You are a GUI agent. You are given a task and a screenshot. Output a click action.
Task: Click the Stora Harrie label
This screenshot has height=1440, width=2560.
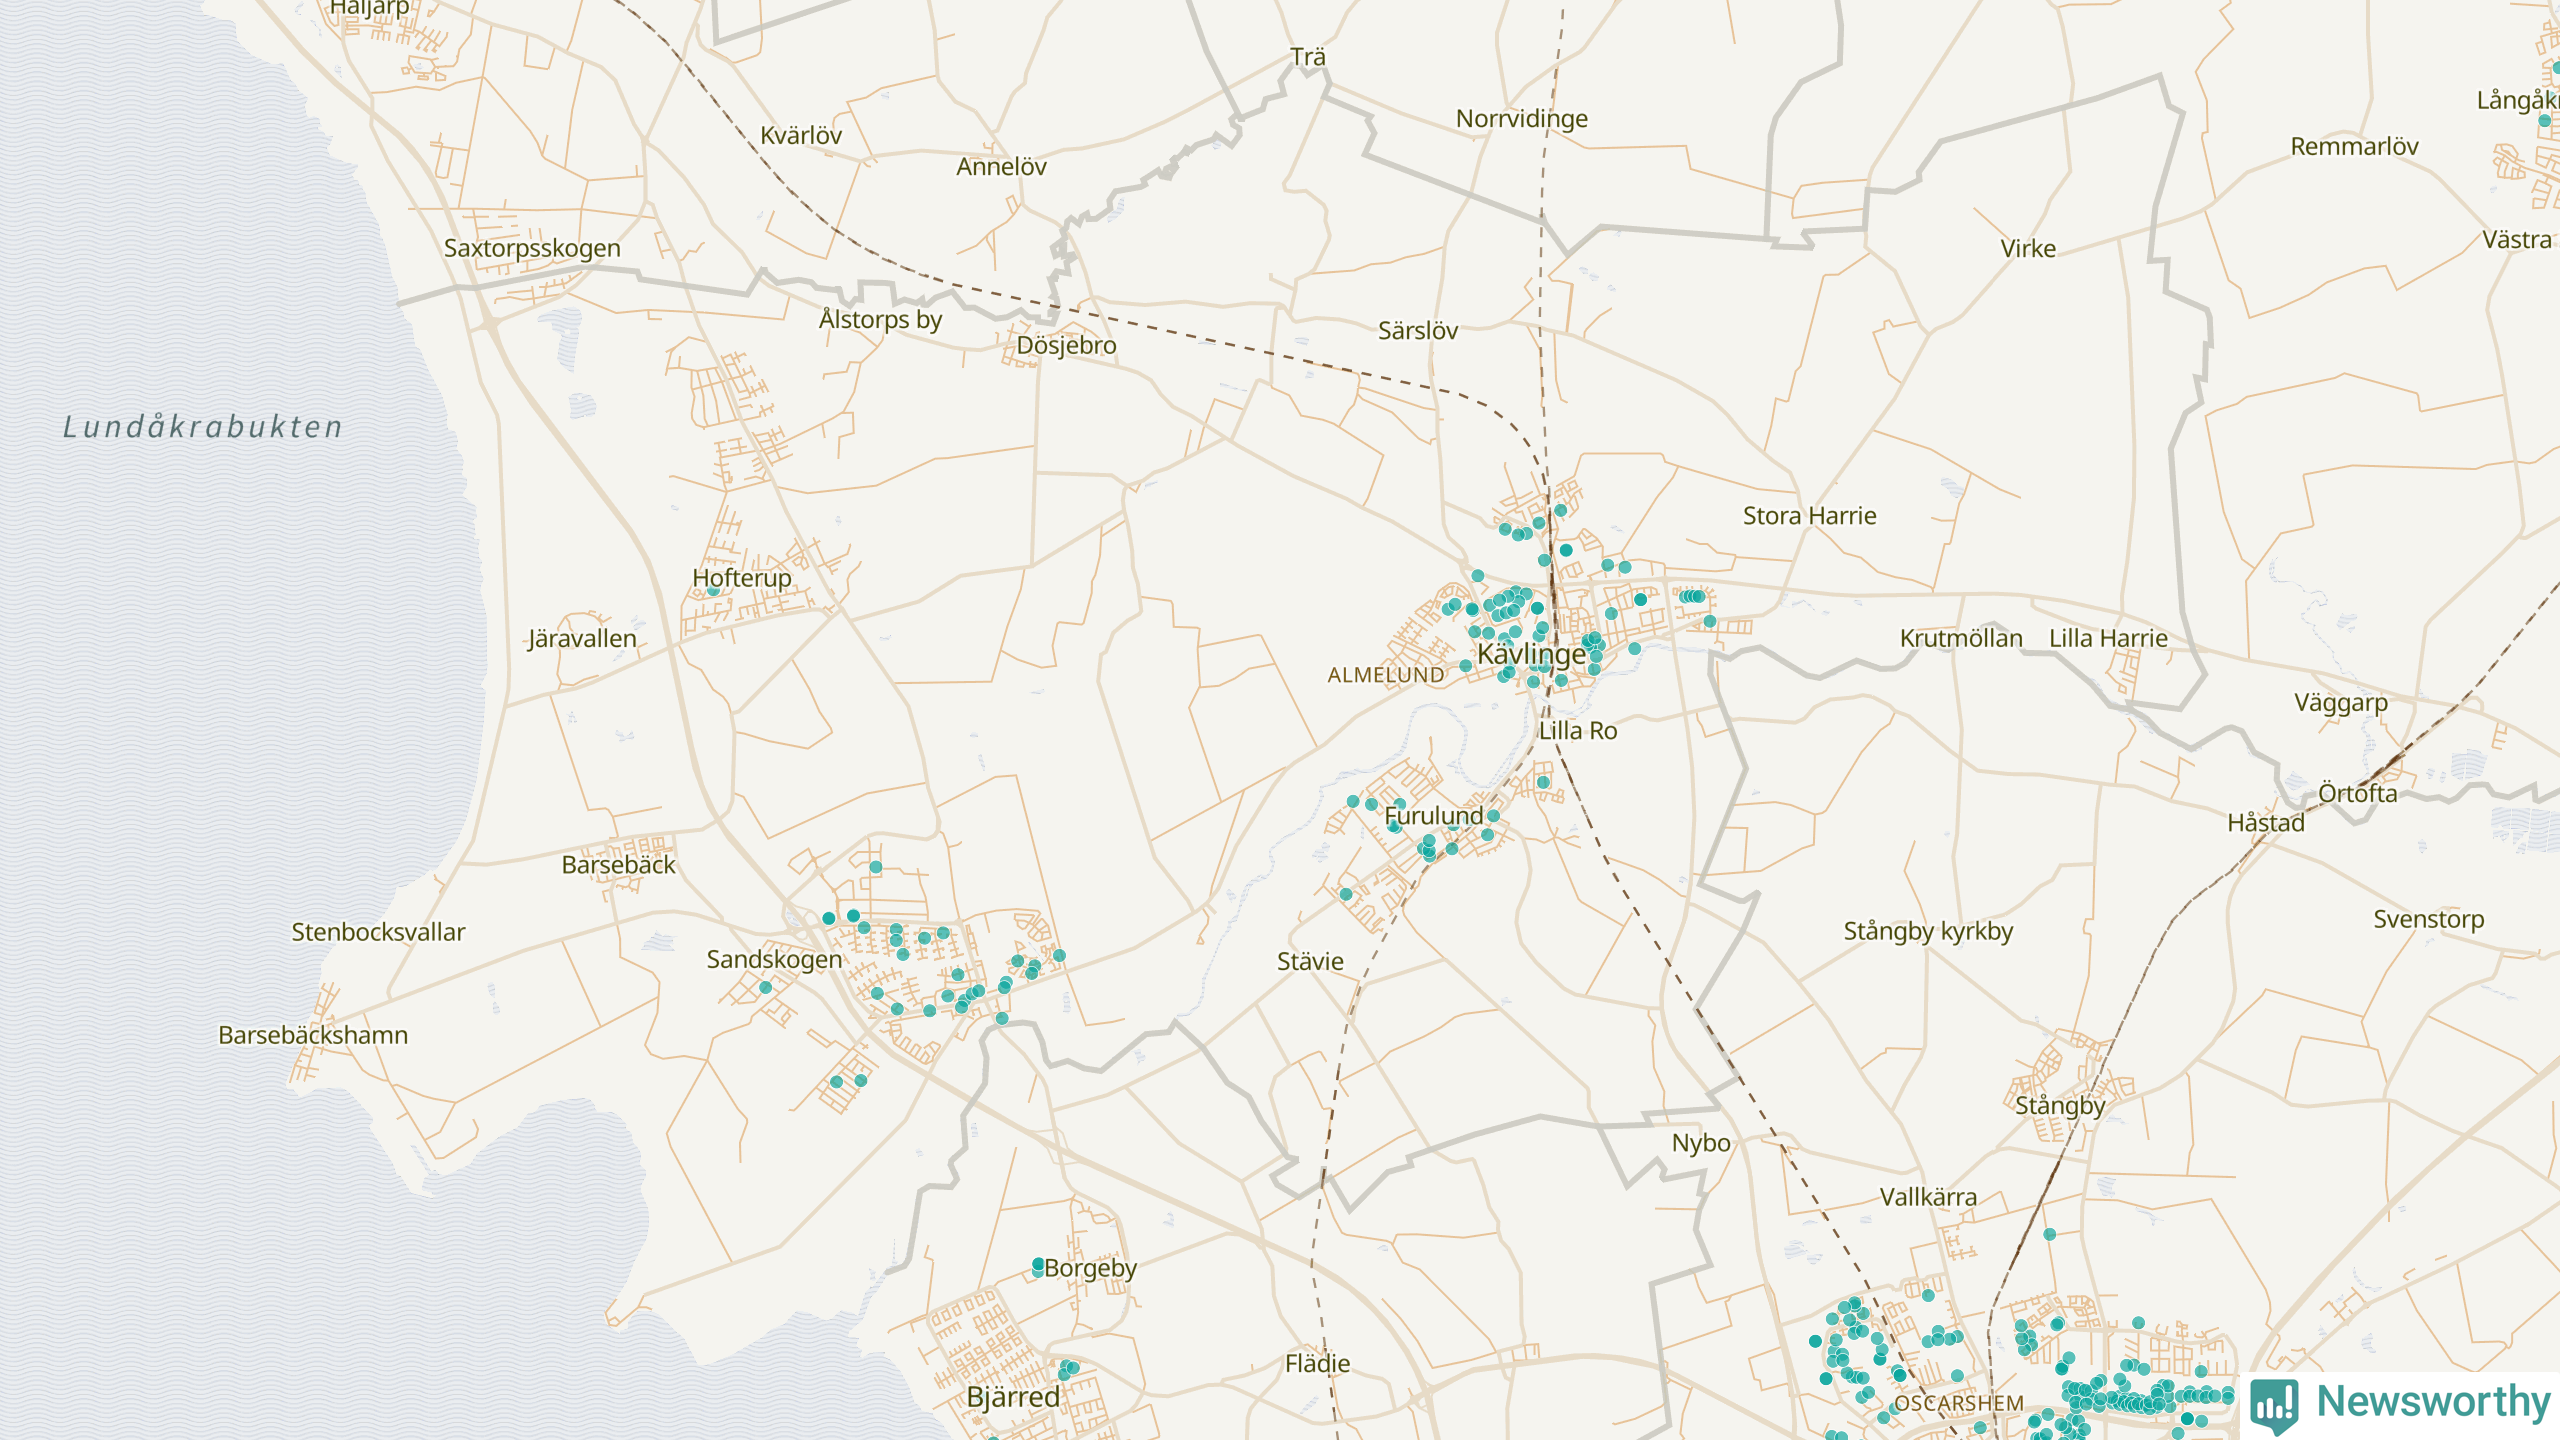(x=1809, y=516)
